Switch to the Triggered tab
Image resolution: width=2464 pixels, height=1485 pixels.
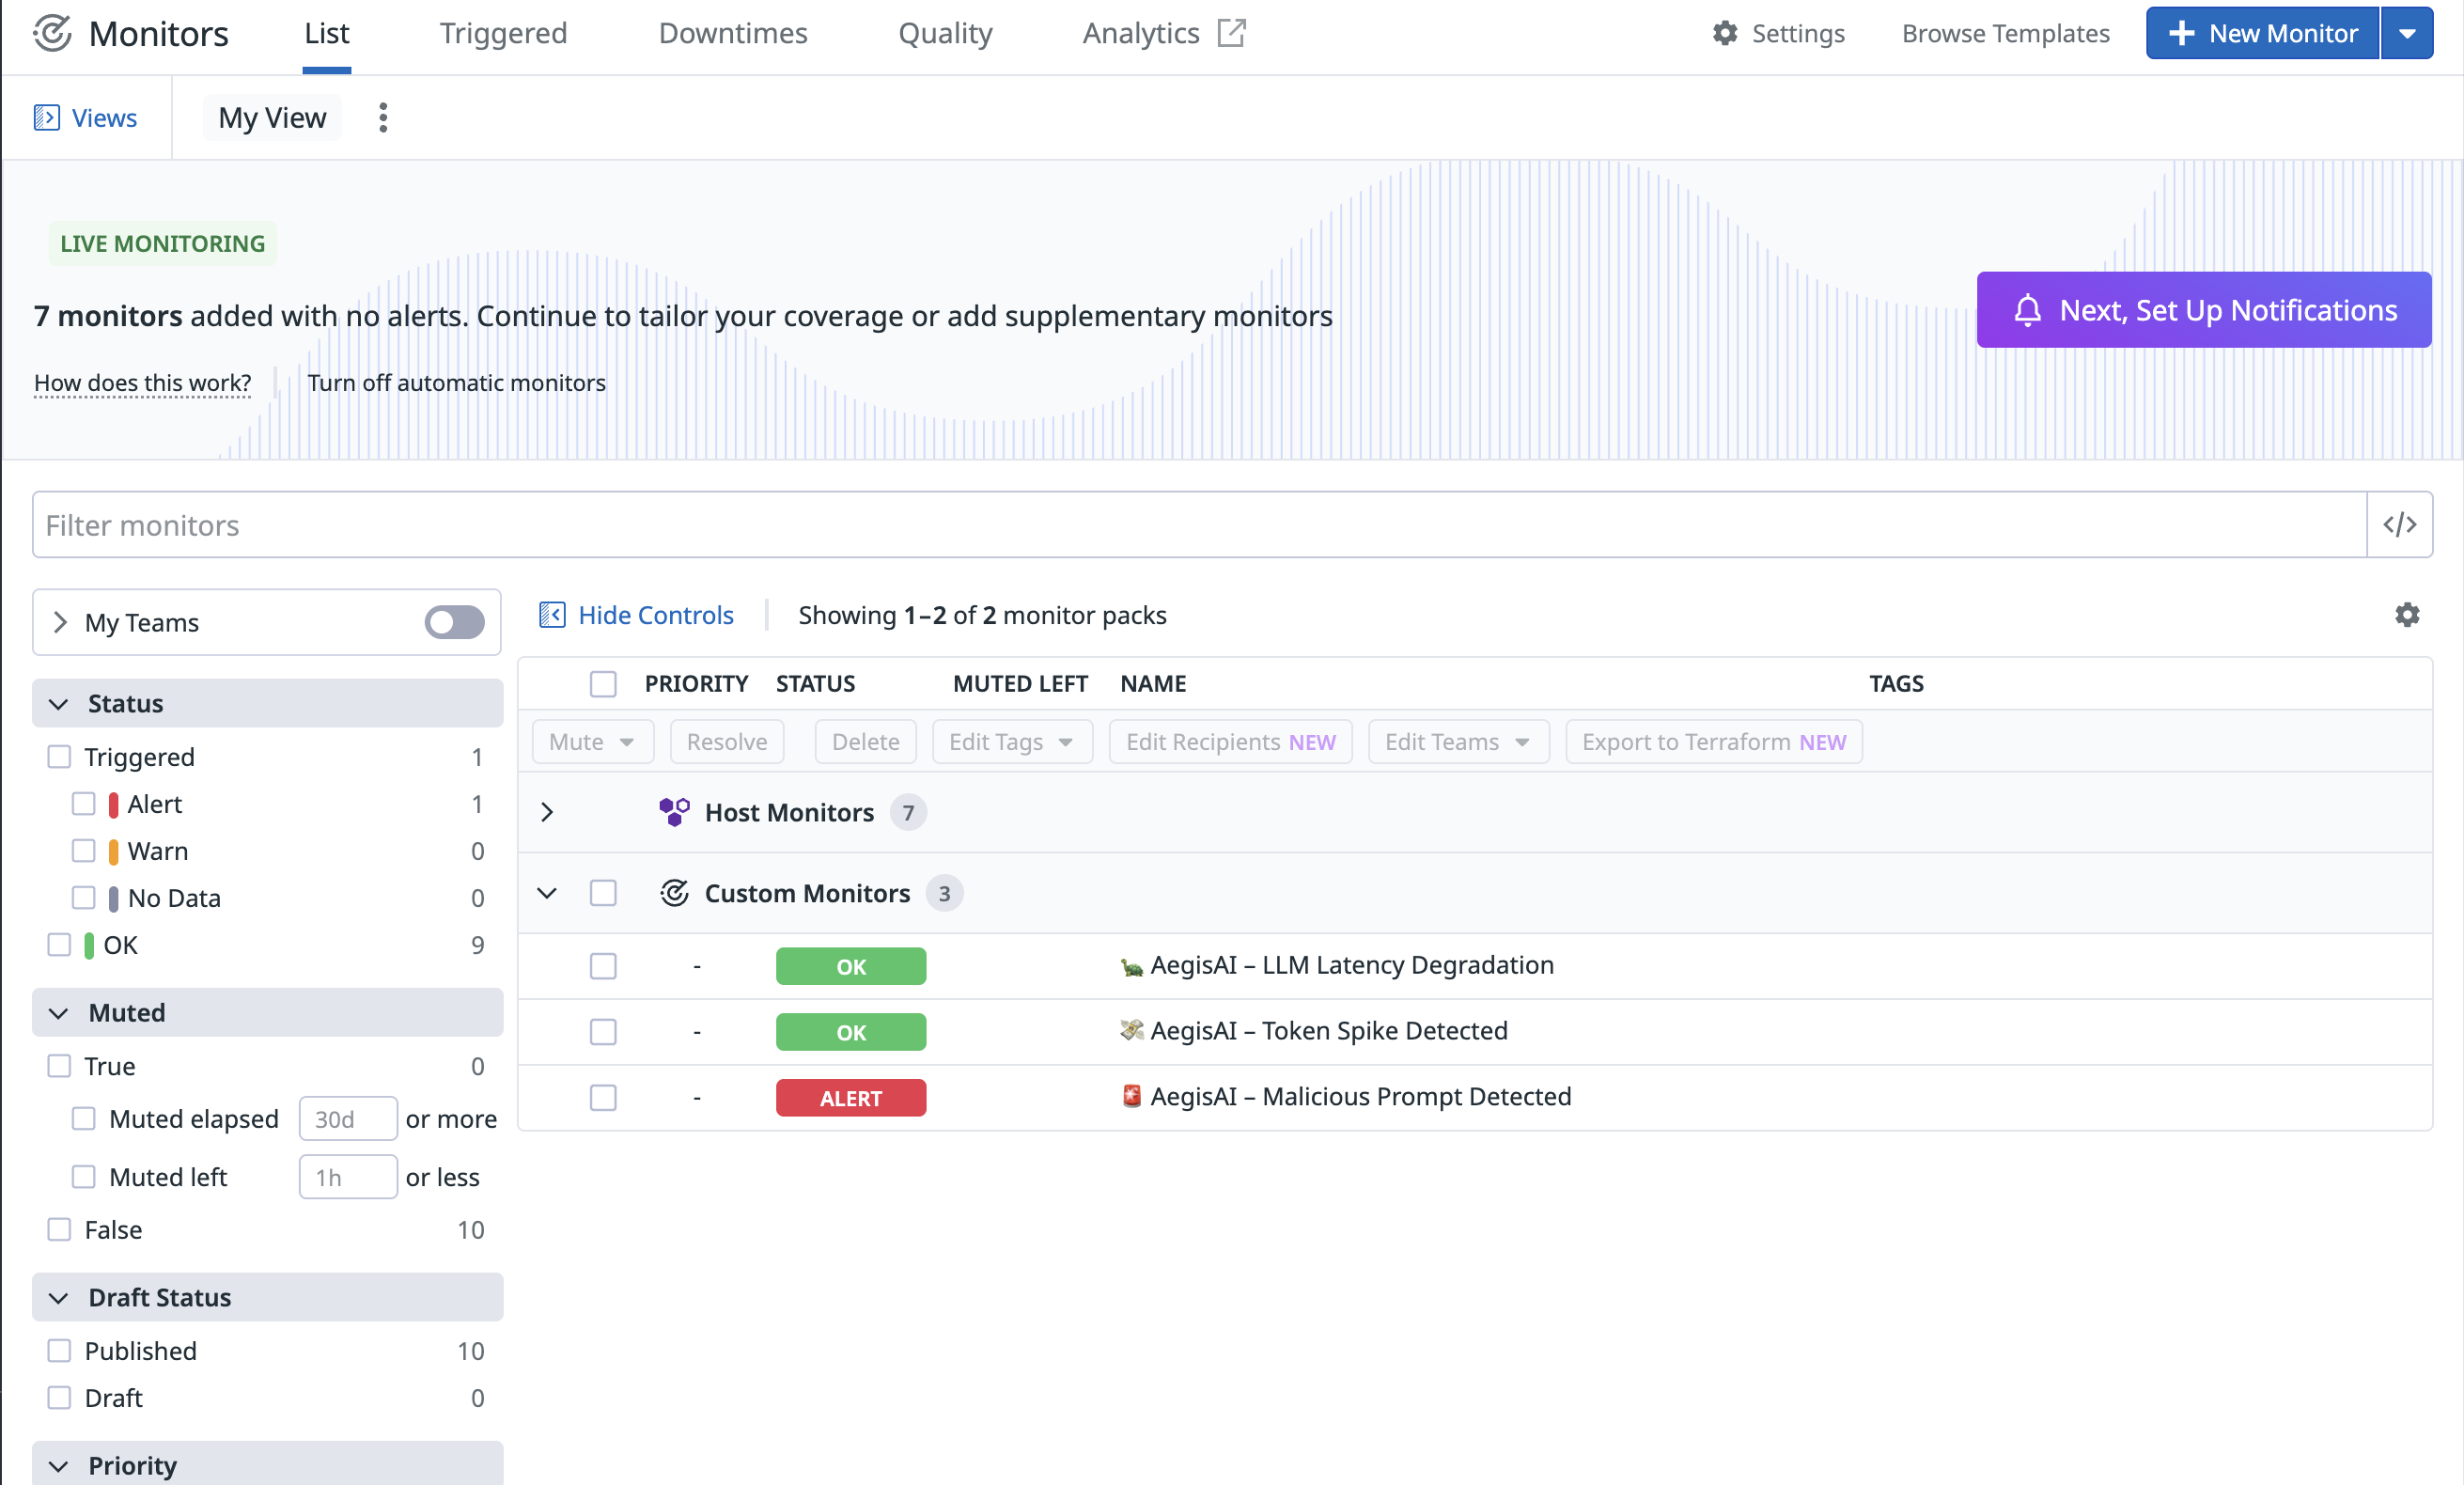click(x=503, y=33)
